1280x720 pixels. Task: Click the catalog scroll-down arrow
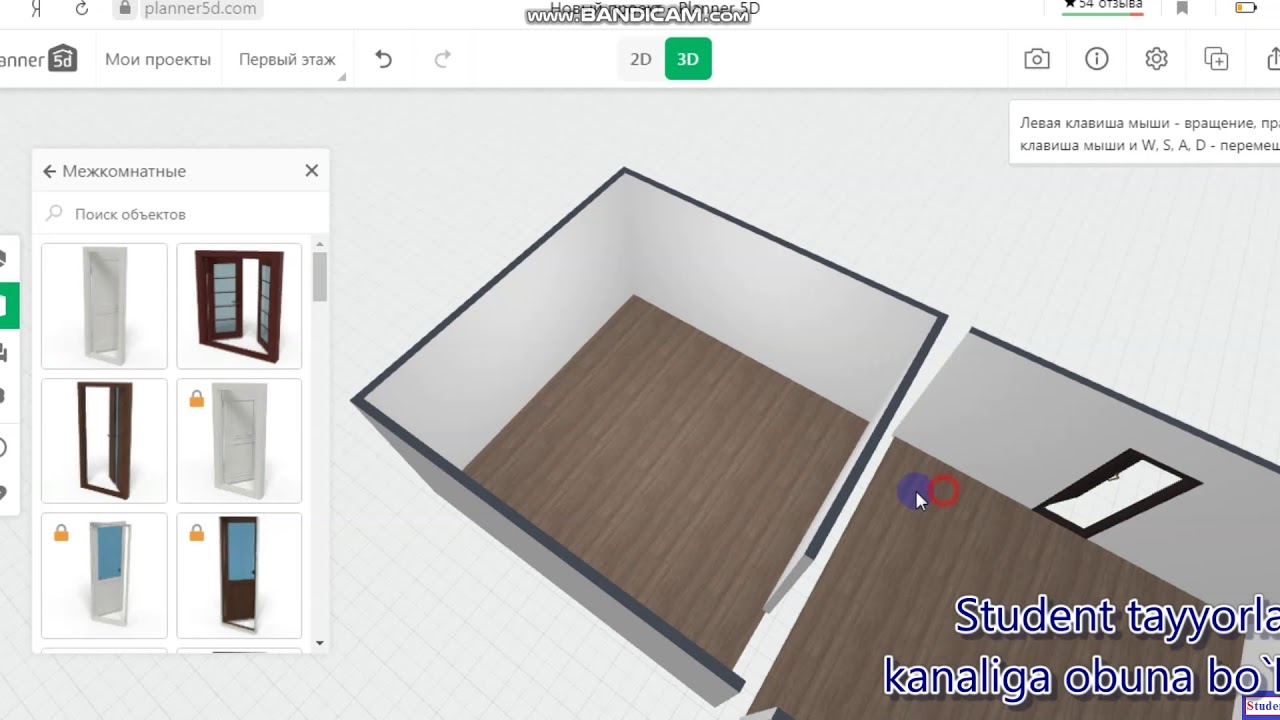coord(320,643)
